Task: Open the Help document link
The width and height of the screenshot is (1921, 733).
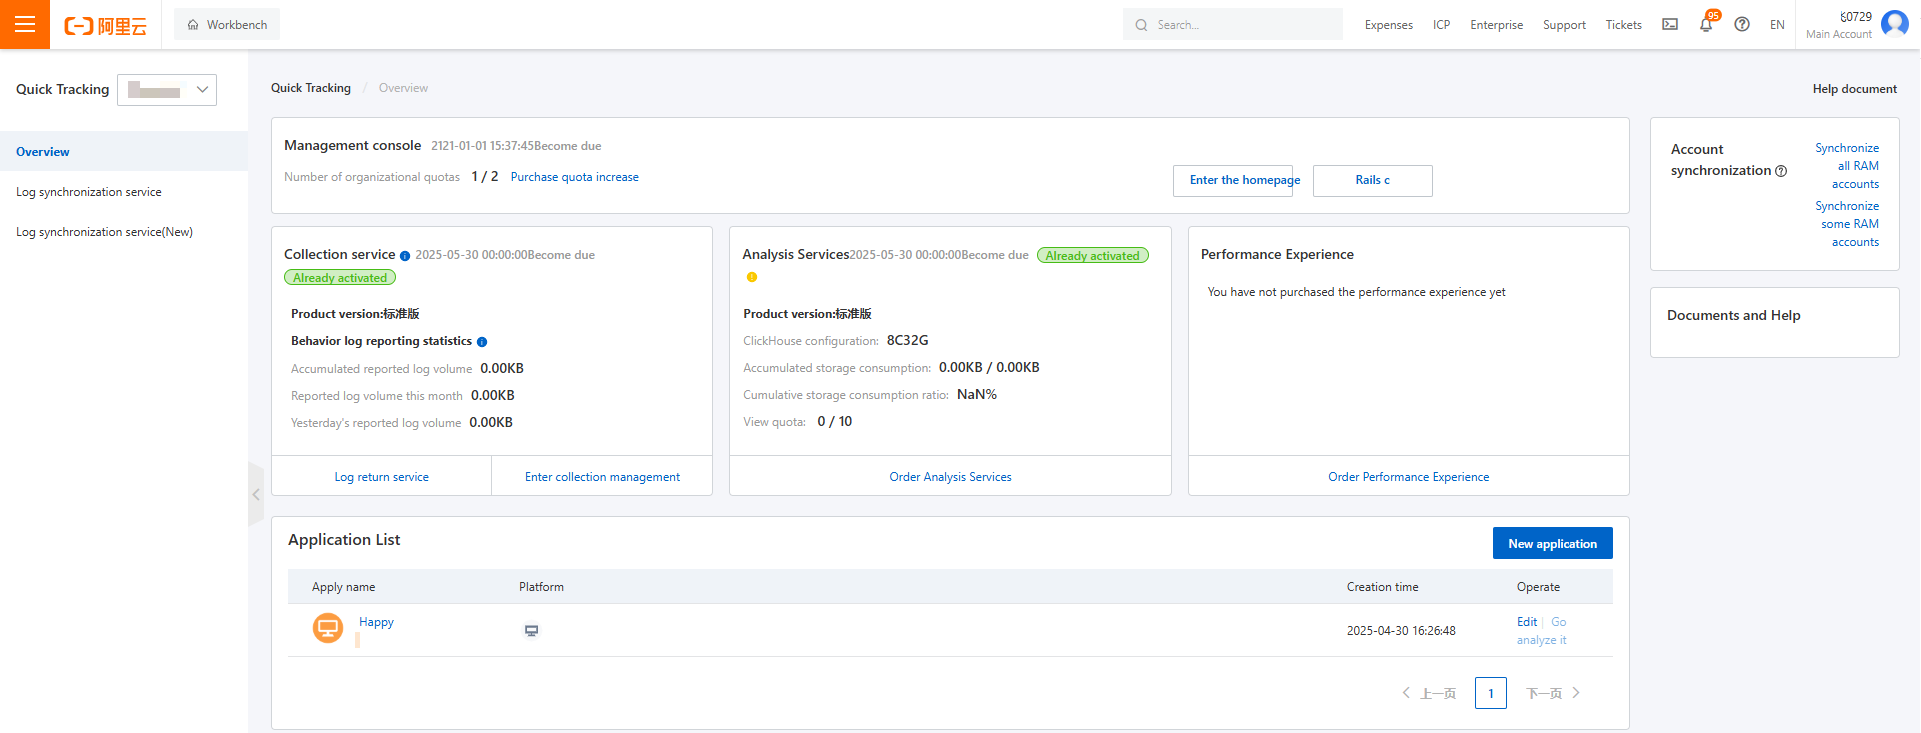Action: click(x=1855, y=89)
